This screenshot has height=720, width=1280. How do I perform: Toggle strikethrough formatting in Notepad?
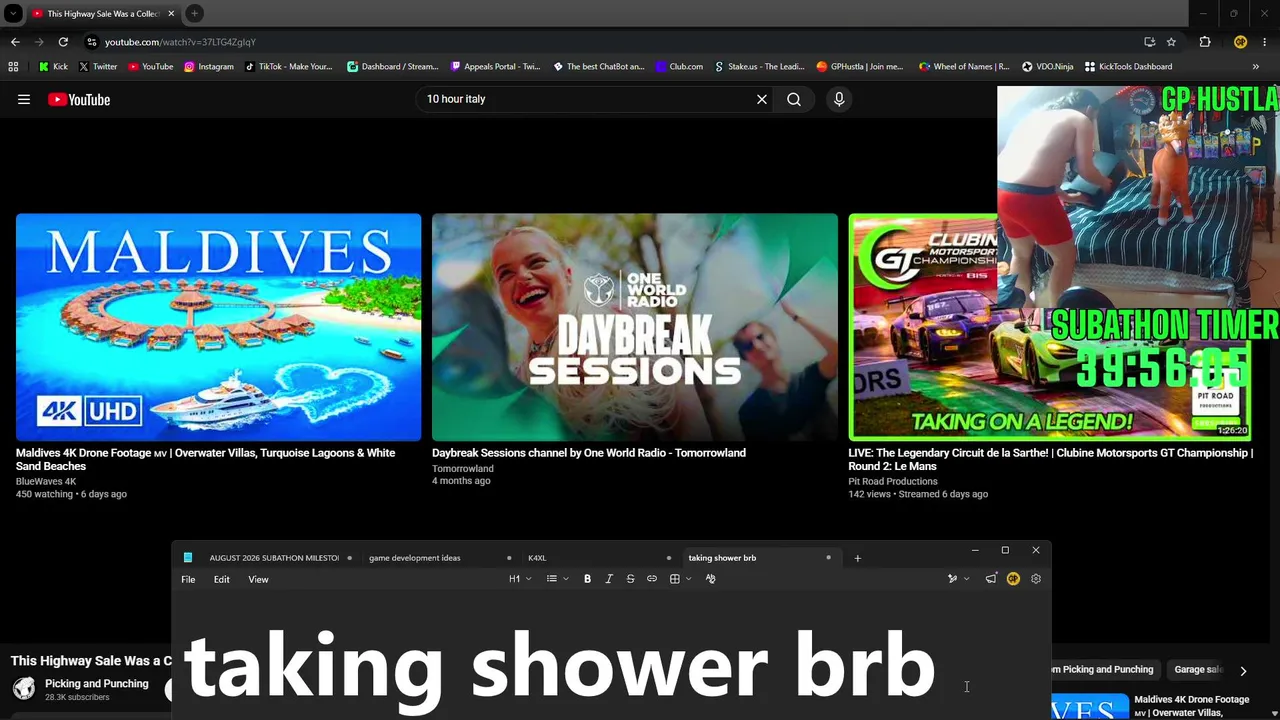tap(630, 579)
